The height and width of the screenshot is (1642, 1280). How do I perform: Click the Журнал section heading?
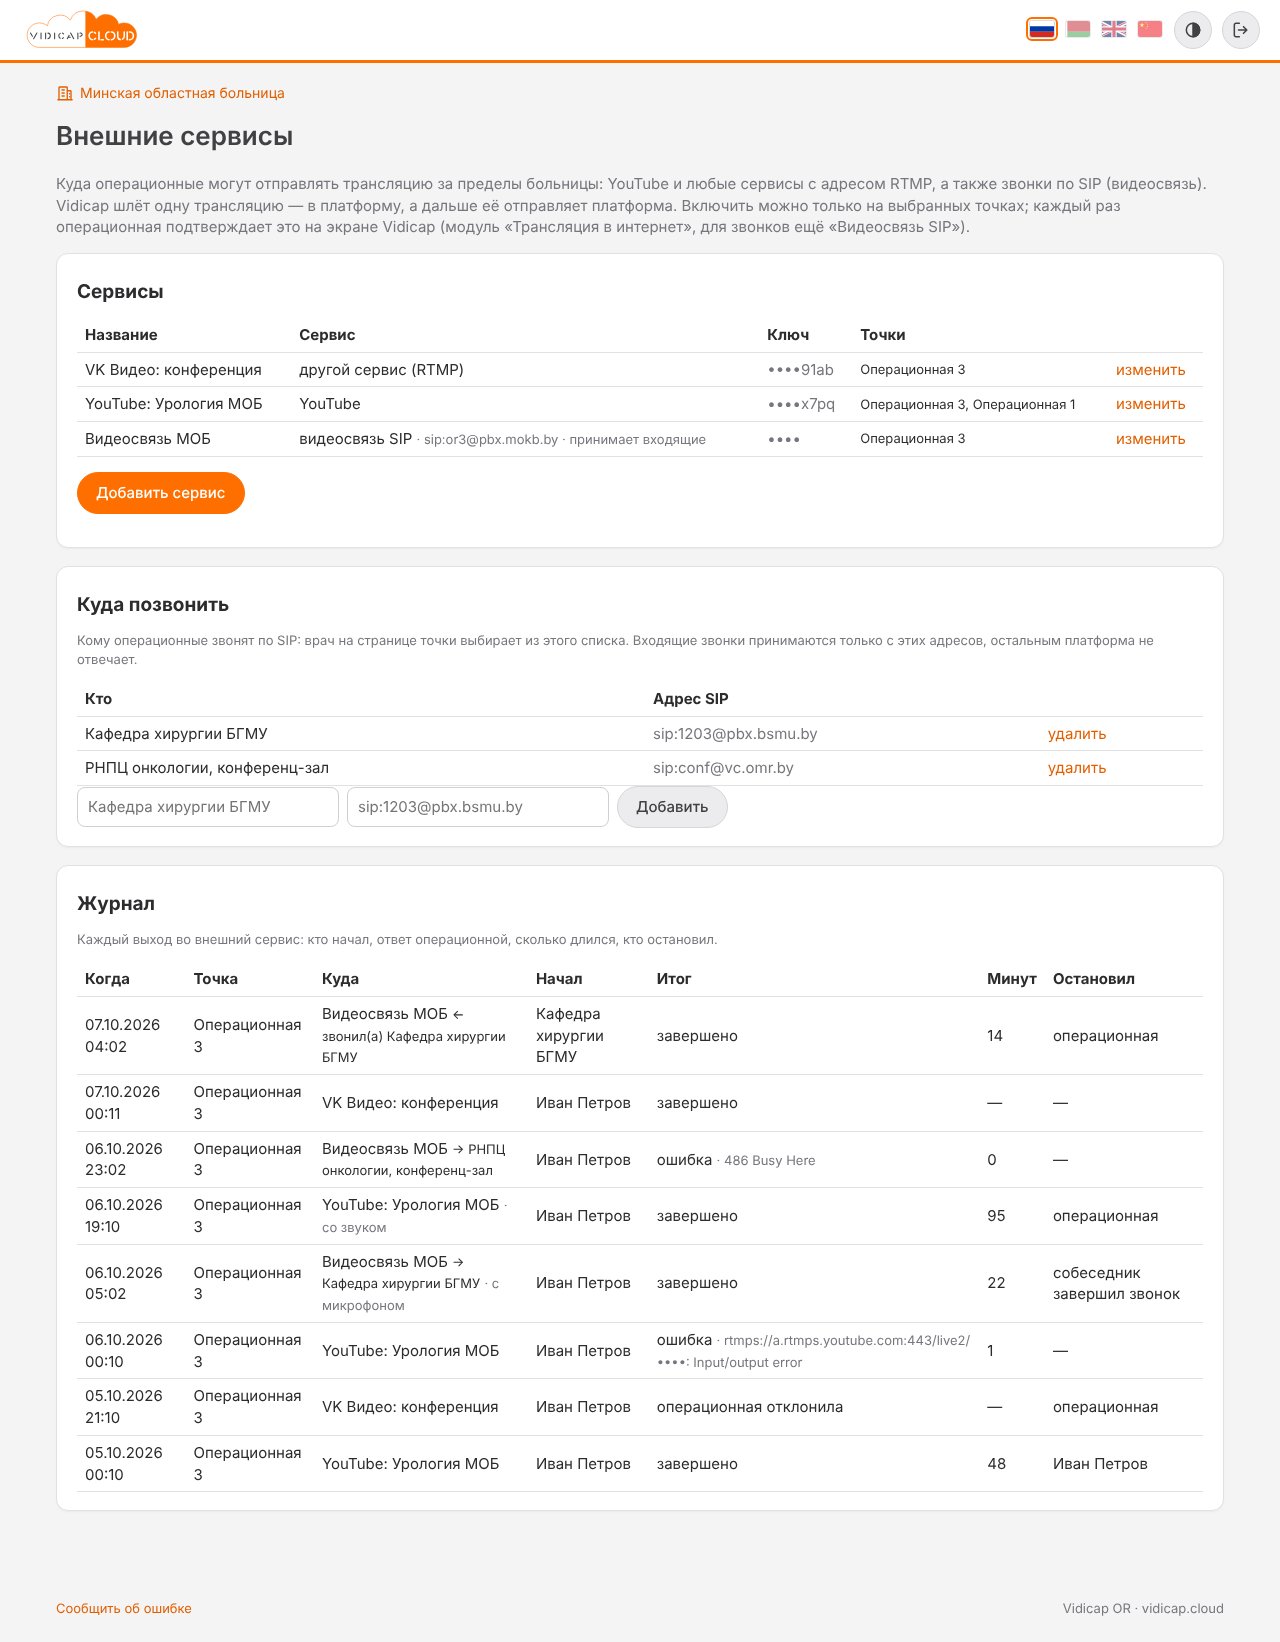116,904
